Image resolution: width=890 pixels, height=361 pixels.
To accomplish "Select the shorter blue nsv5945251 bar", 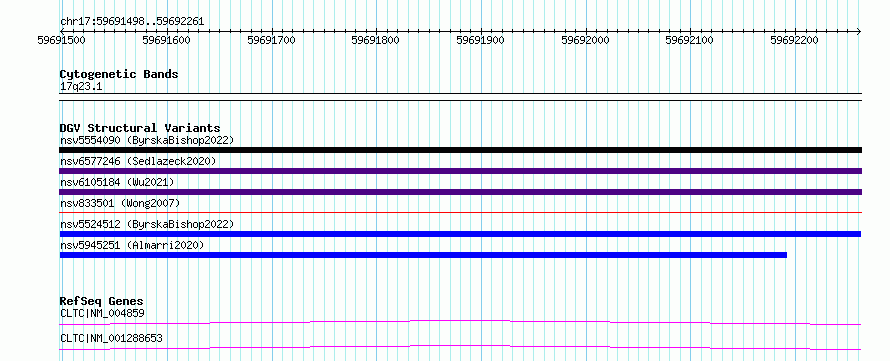I will (x=423, y=255).
